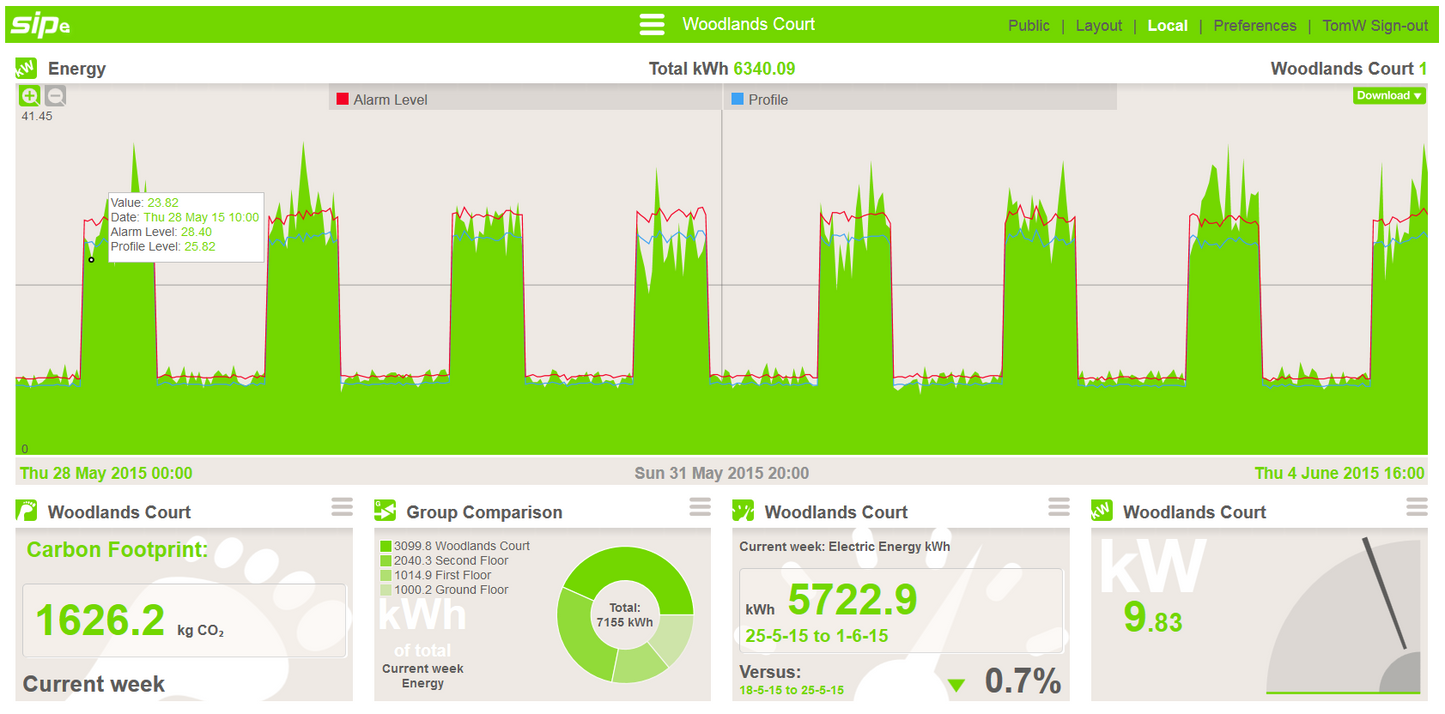Click the Energy panel widget icon
Image resolution: width=1445 pixels, height=714 pixels.
(x=26, y=68)
